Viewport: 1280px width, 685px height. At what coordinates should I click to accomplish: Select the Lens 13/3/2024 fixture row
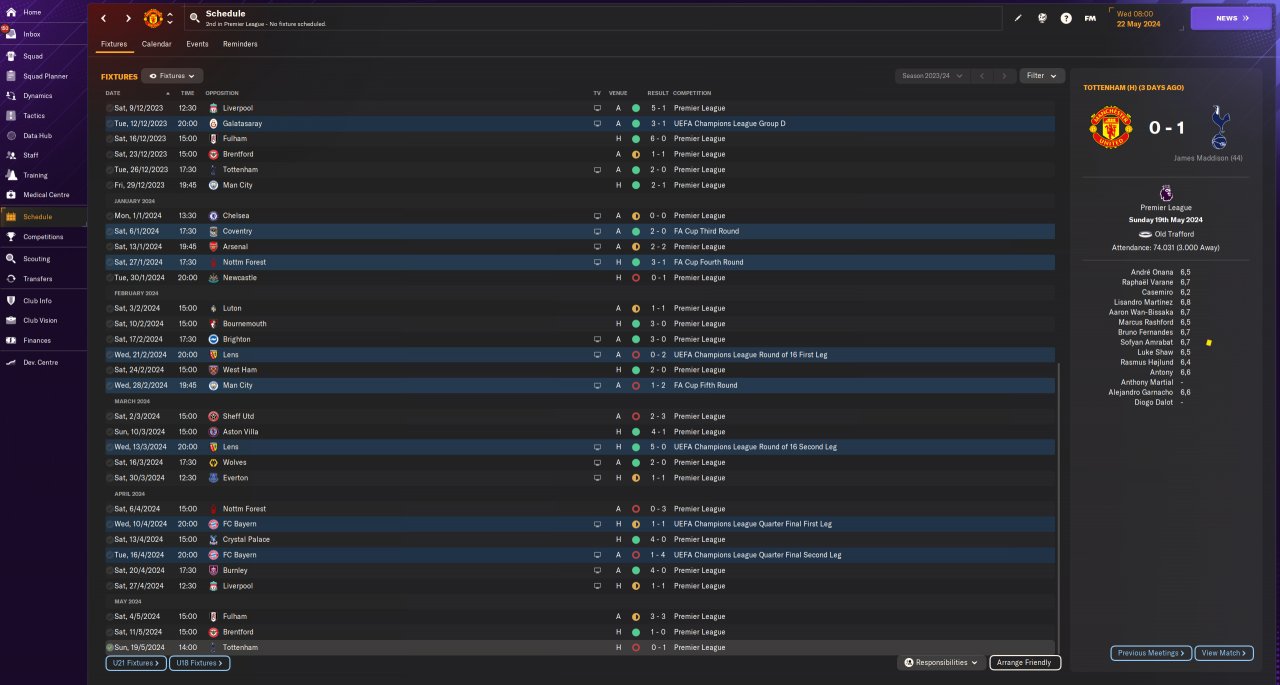click(x=580, y=447)
